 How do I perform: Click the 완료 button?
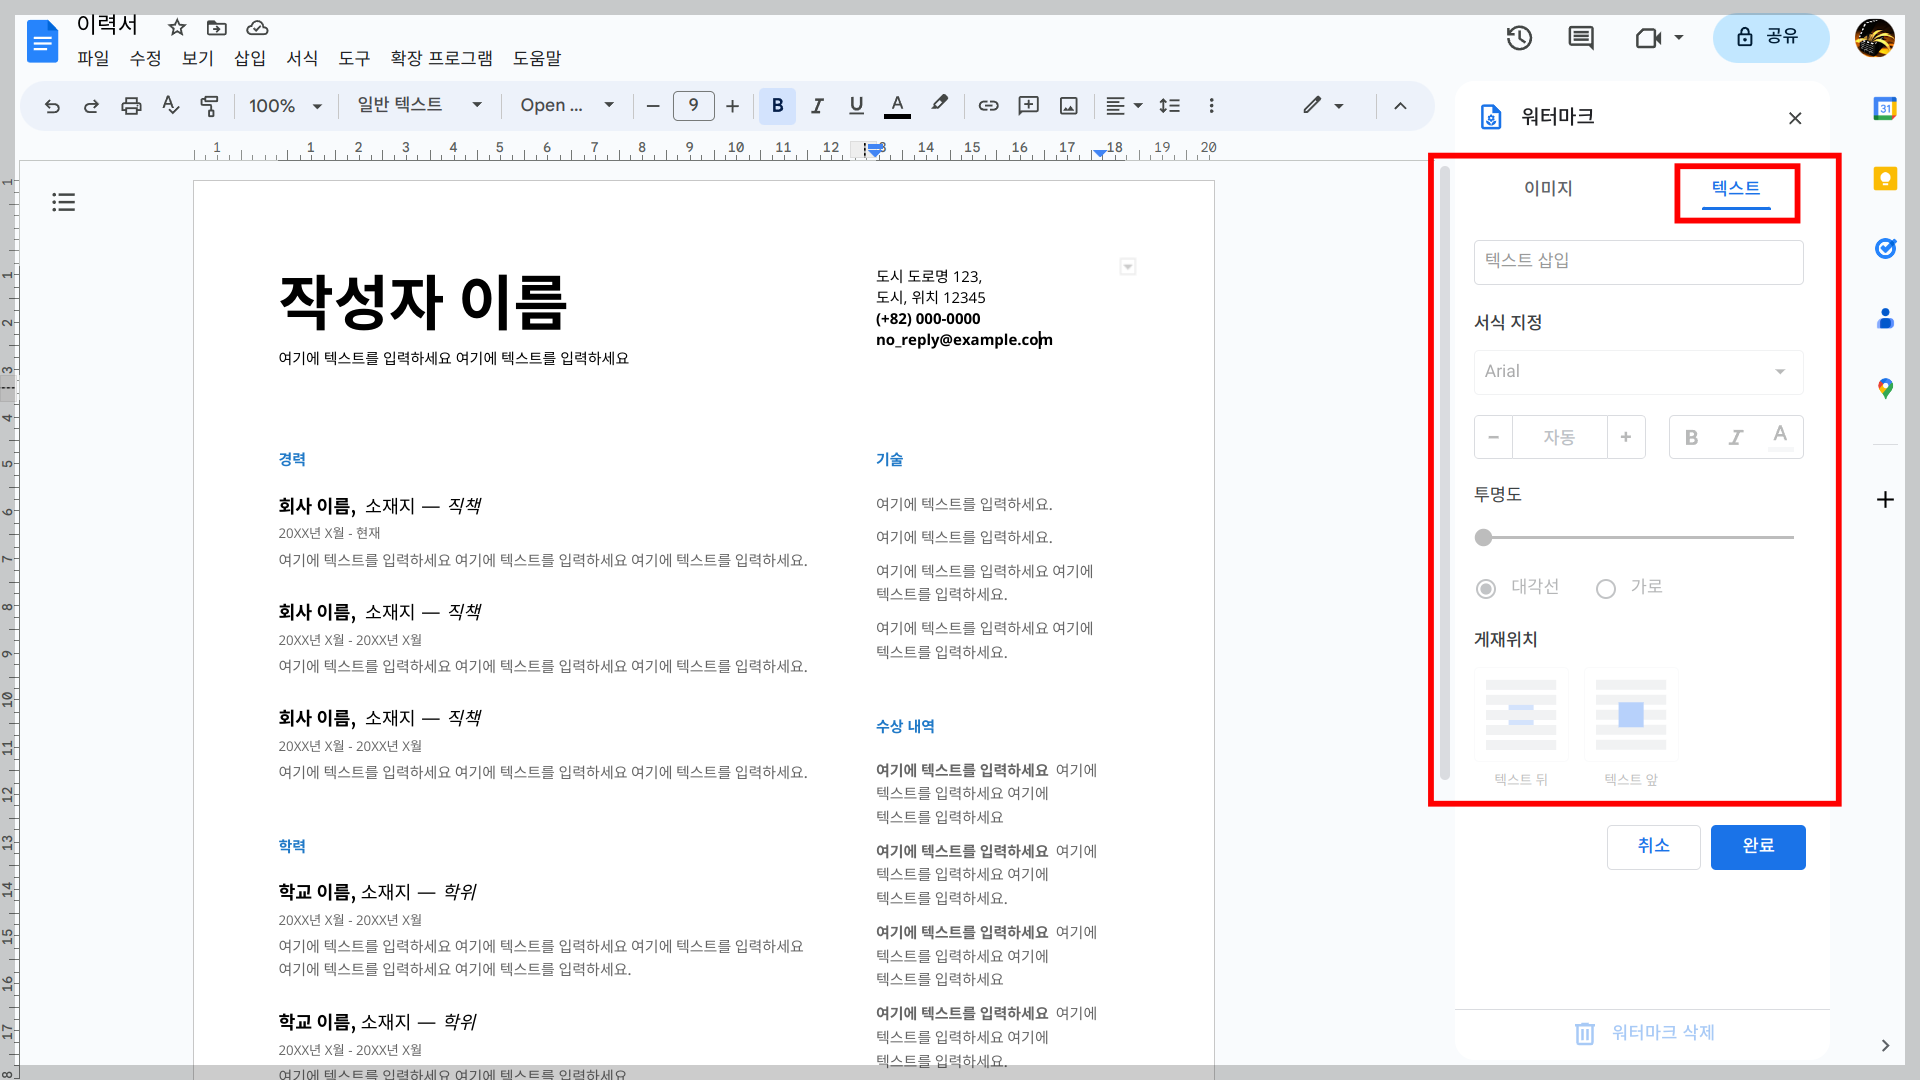click(x=1757, y=847)
